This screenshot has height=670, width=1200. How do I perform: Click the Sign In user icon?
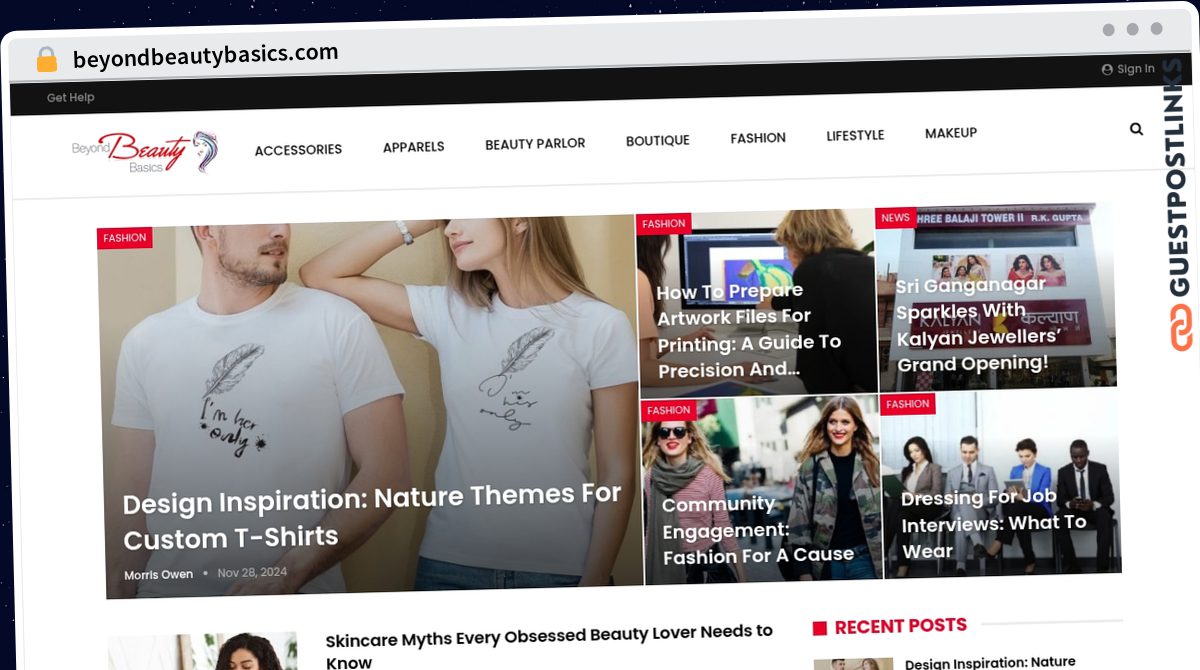point(1107,70)
